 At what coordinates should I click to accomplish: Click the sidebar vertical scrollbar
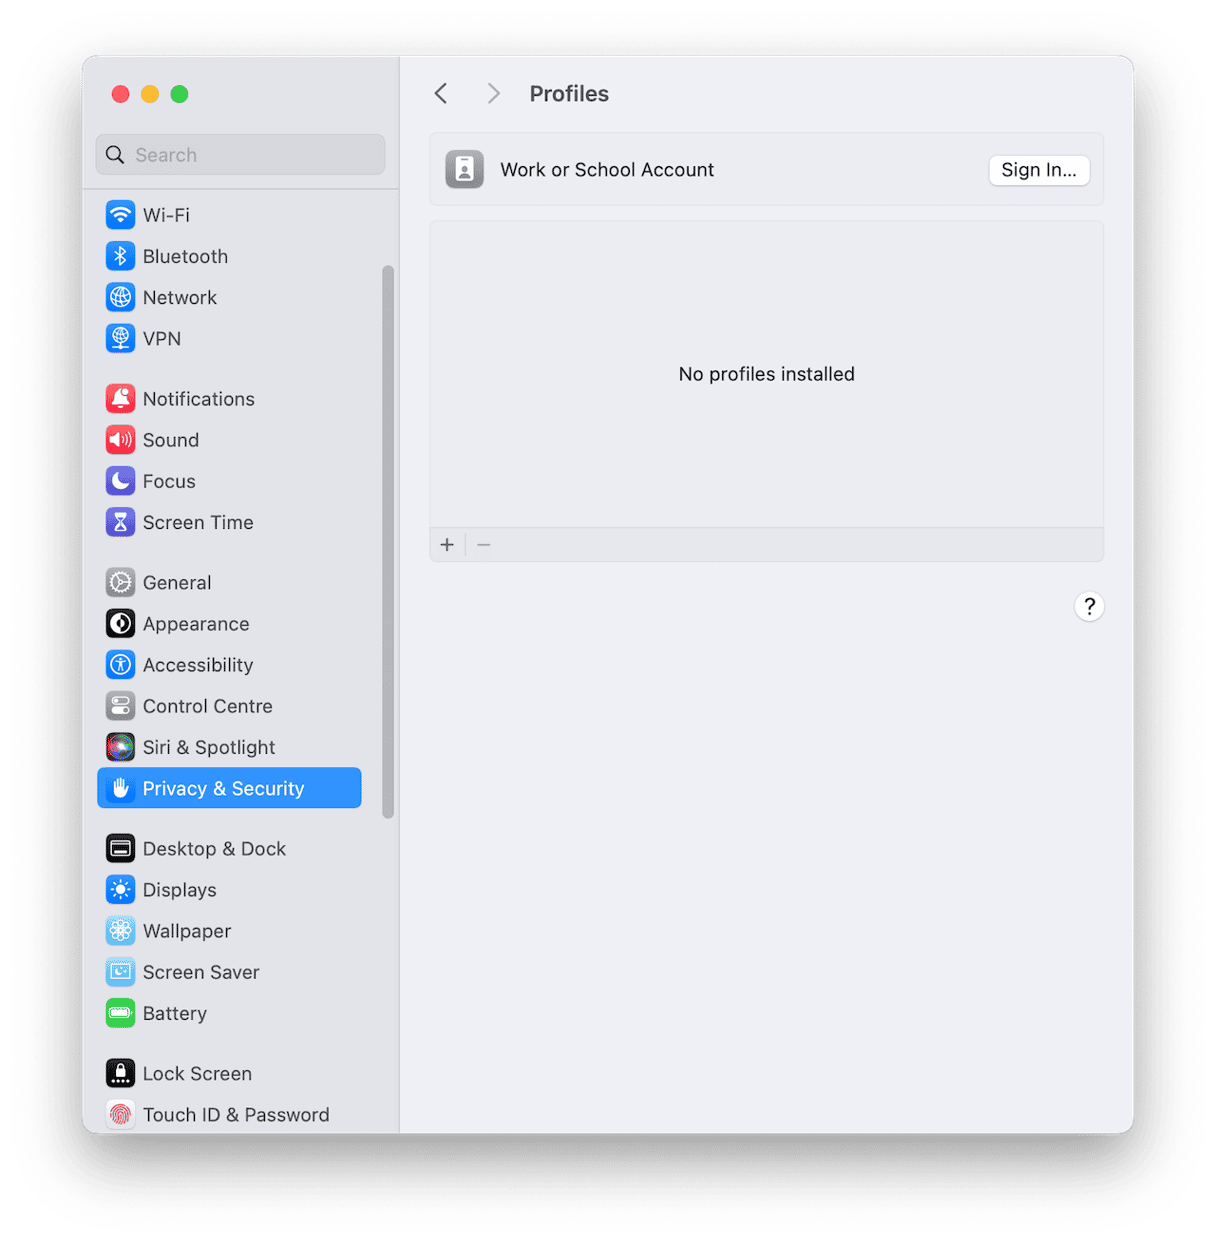pyautogui.click(x=388, y=541)
